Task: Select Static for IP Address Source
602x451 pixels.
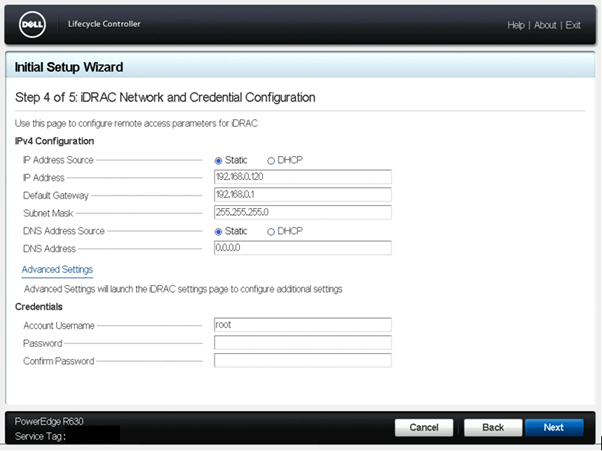Action: point(218,160)
